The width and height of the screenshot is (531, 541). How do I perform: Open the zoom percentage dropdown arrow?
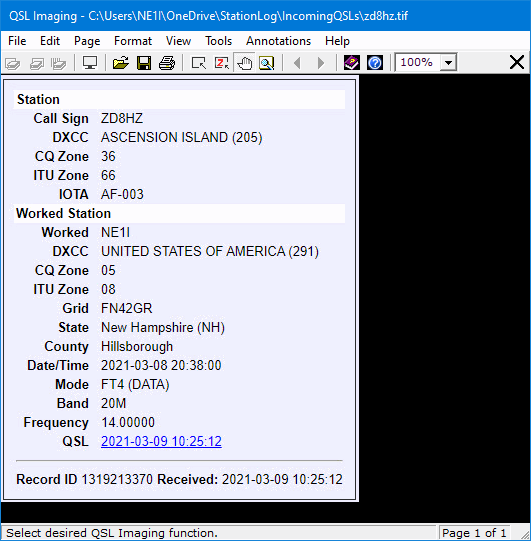pyautogui.click(x=448, y=63)
